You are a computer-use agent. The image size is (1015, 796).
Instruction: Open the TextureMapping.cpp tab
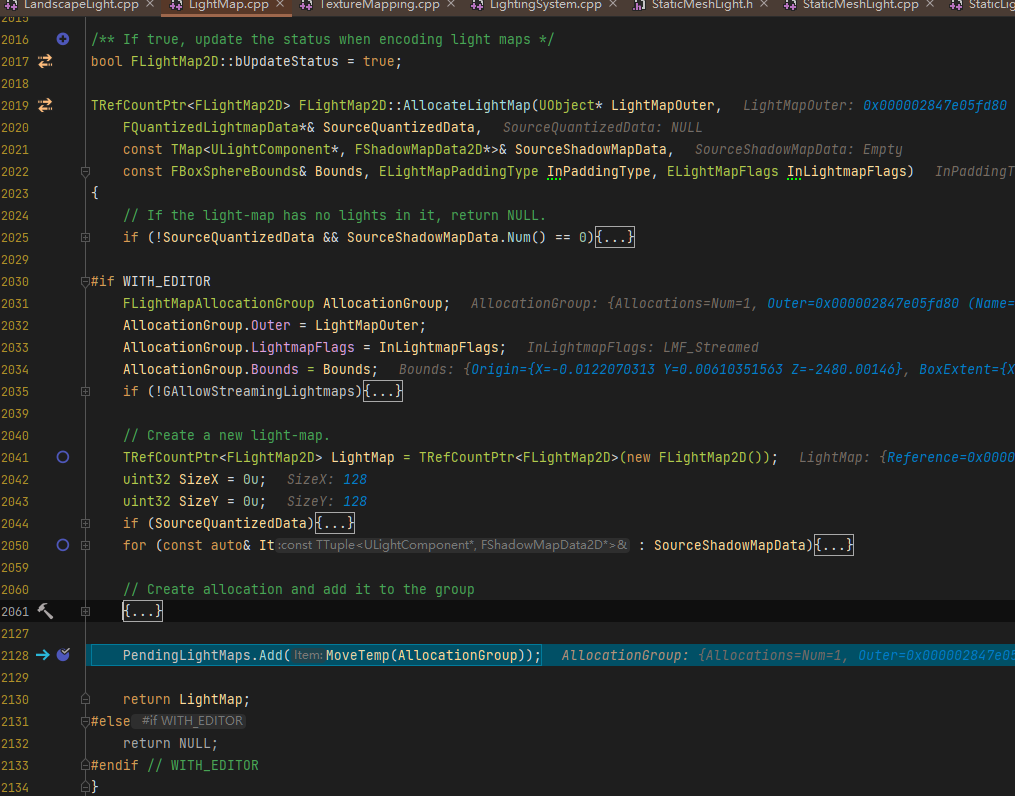379,5
